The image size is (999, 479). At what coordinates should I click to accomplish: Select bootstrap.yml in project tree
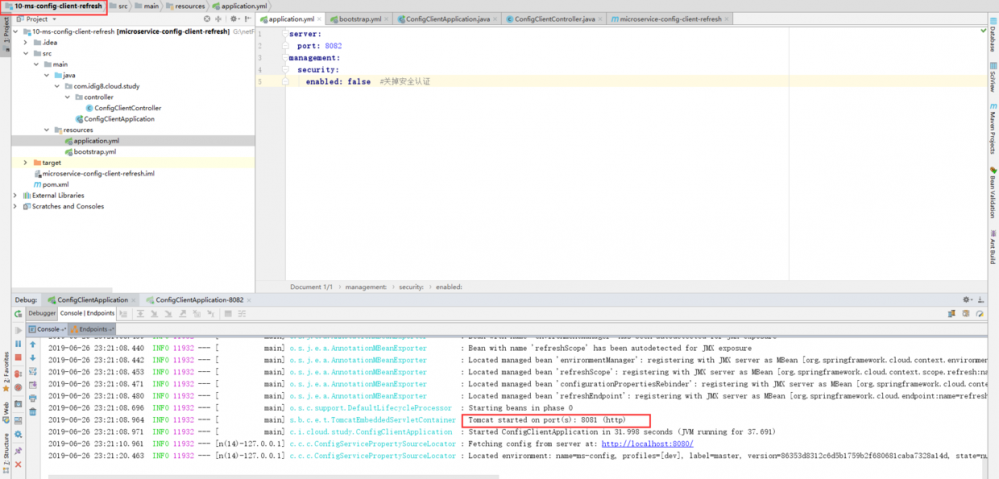(x=94, y=152)
